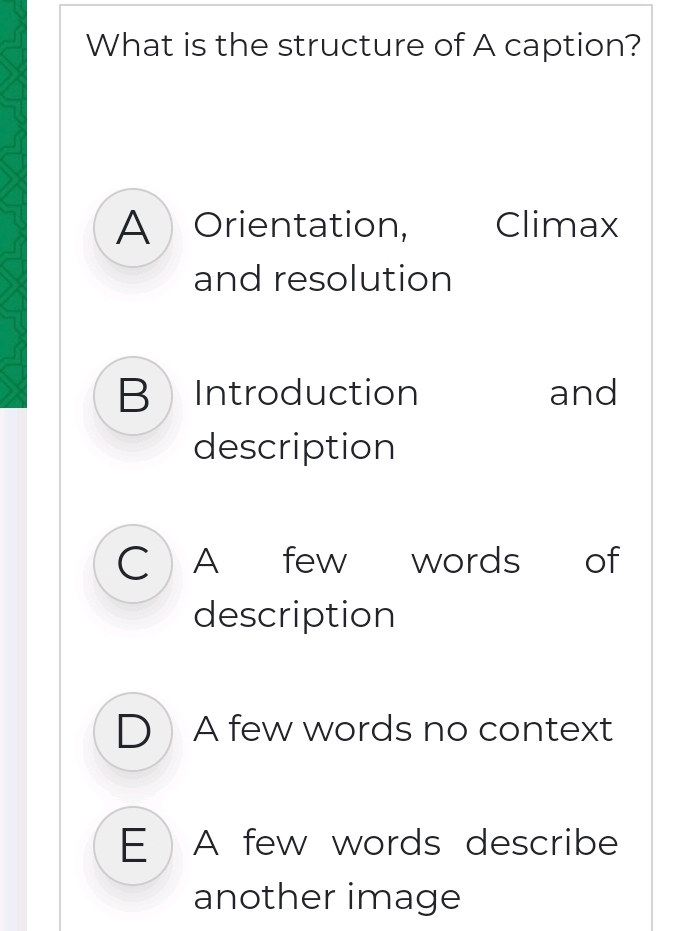Choose 'Introduction and description'
Viewport: 681px width, 931px height.
[x=406, y=419]
